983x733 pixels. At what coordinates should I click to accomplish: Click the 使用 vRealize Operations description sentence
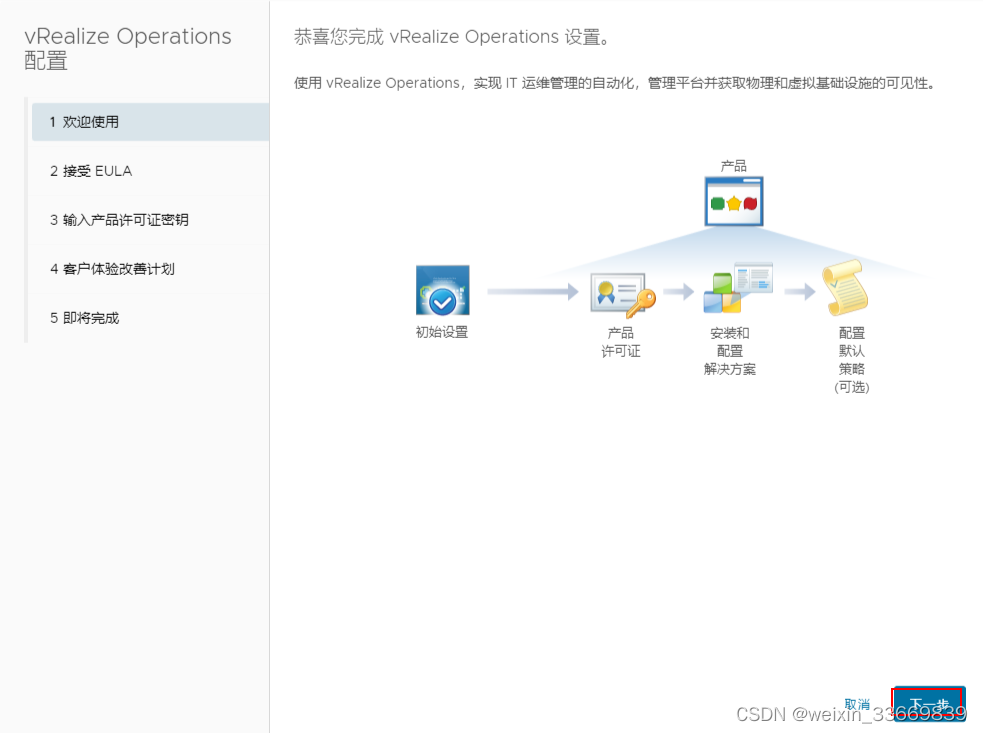pyautogui.click(x=616, y=83)
